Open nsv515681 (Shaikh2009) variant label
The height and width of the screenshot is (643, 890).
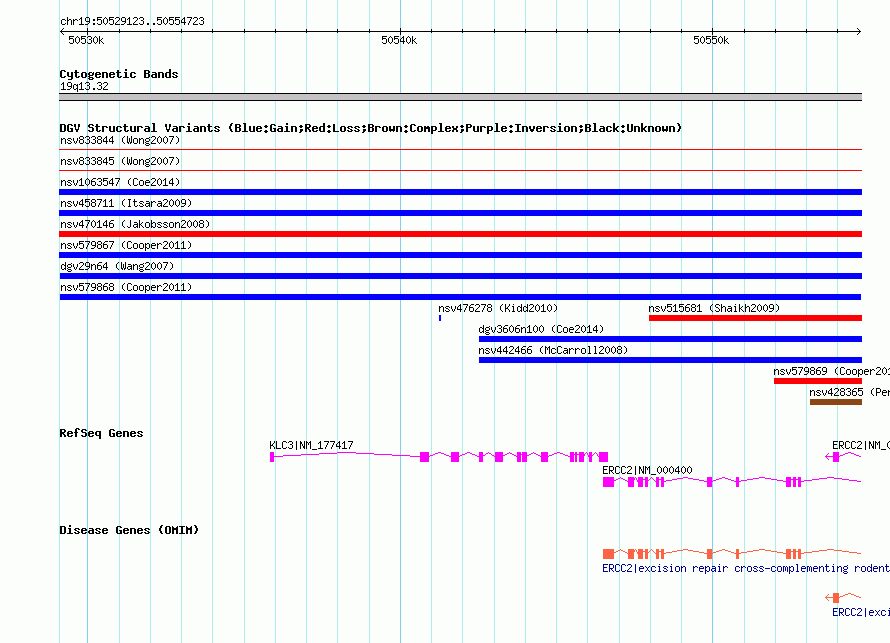click(714, 308)
